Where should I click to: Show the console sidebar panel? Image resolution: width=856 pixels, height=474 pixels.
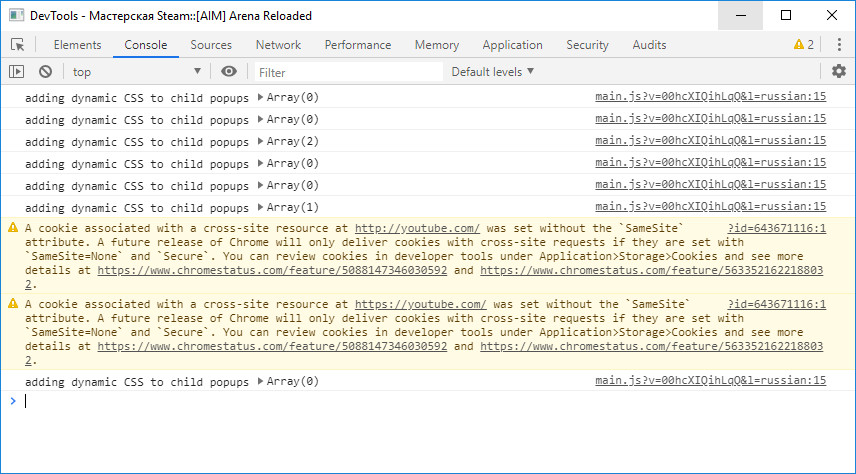(16, 72)
